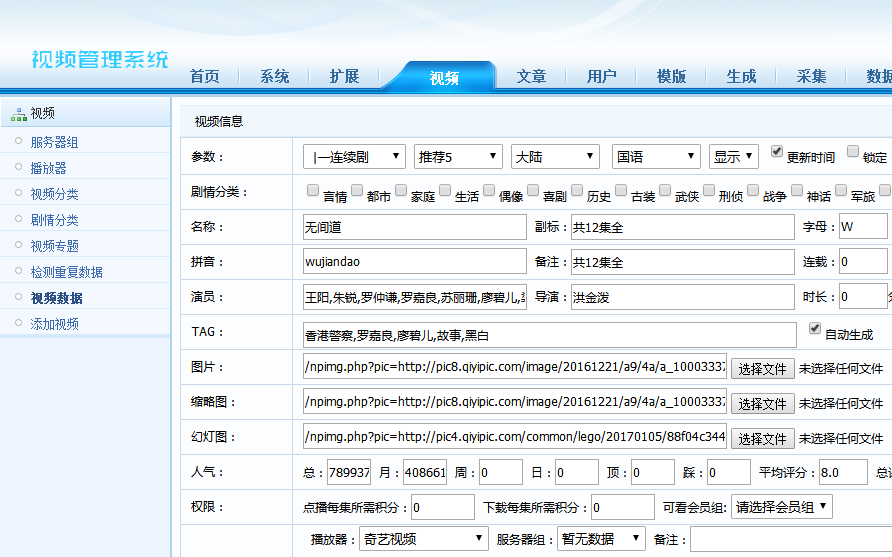
Task: Click the 月 popularity field 408661
Action: pos(425,472)
